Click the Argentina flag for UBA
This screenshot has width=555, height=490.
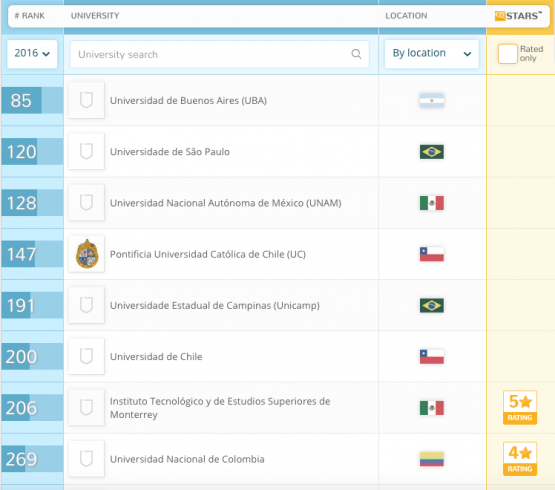coord(431,101)
